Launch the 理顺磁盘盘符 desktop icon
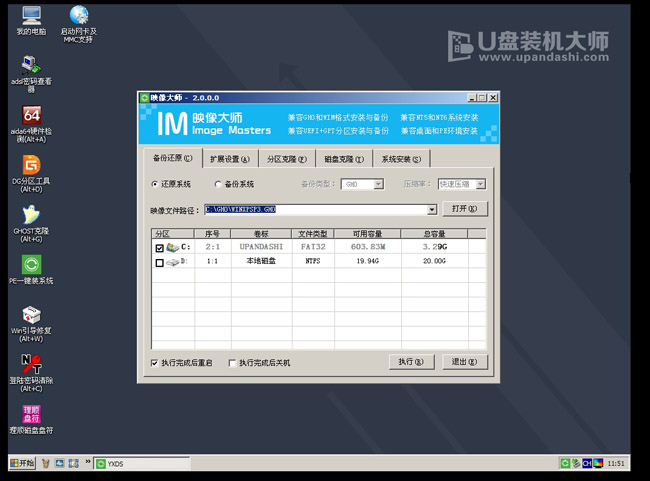Viewport: 650px width, 481px height. [x=32, y=419]
